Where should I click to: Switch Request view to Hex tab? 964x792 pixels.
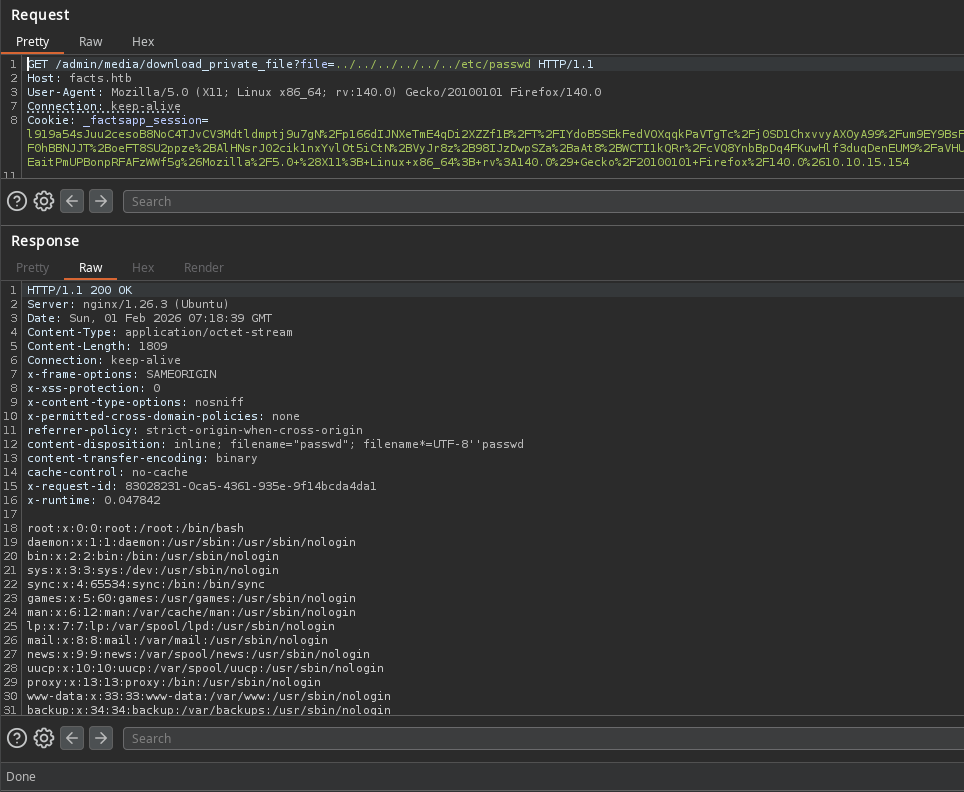pos(143,42)
